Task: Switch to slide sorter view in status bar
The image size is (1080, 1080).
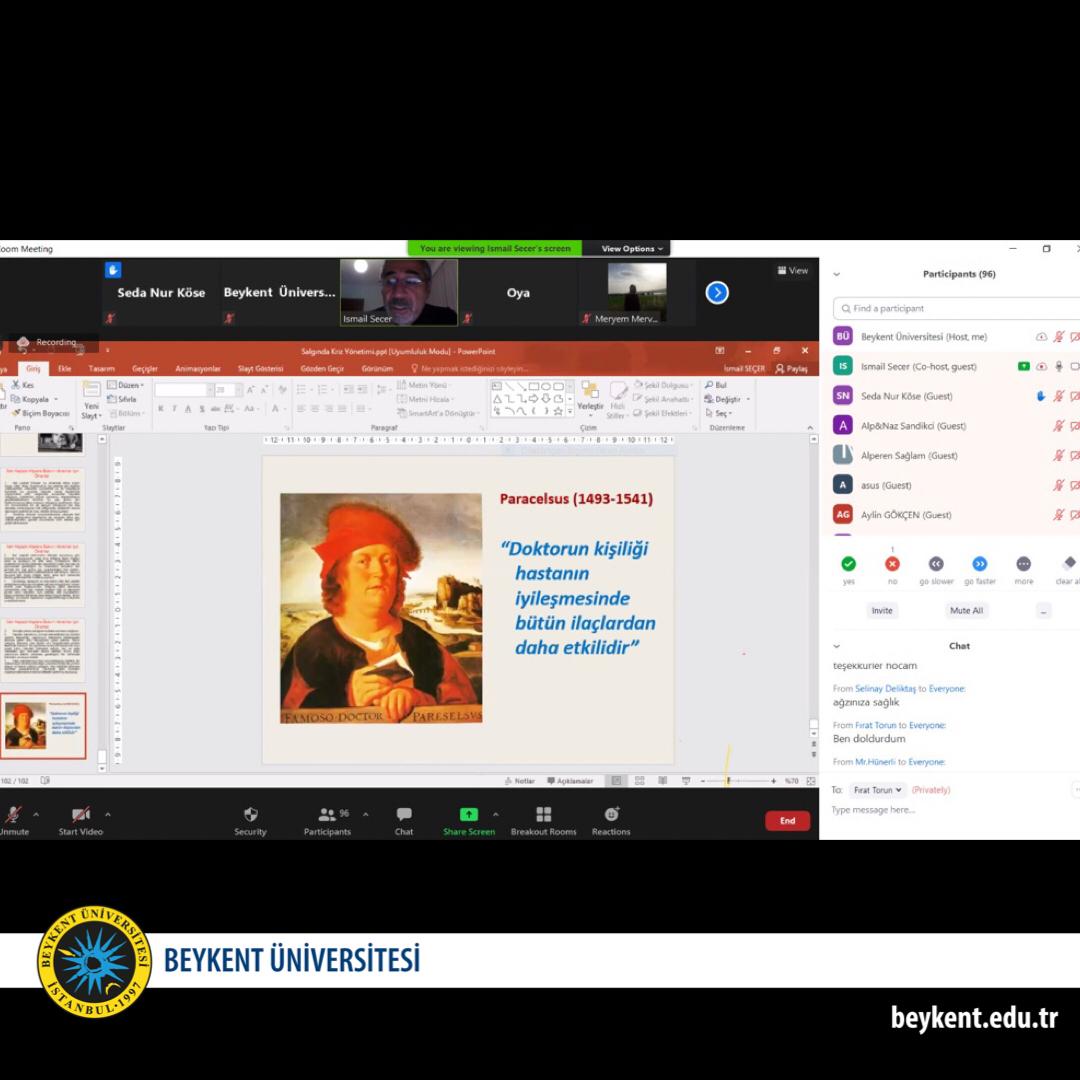Action: pos(640,780)
